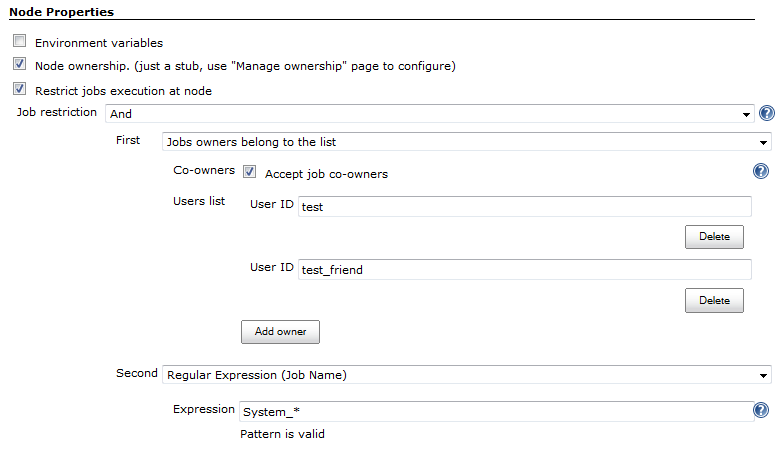Focus the User ID field containing 'test_friend'

click(x=524, y=269)
